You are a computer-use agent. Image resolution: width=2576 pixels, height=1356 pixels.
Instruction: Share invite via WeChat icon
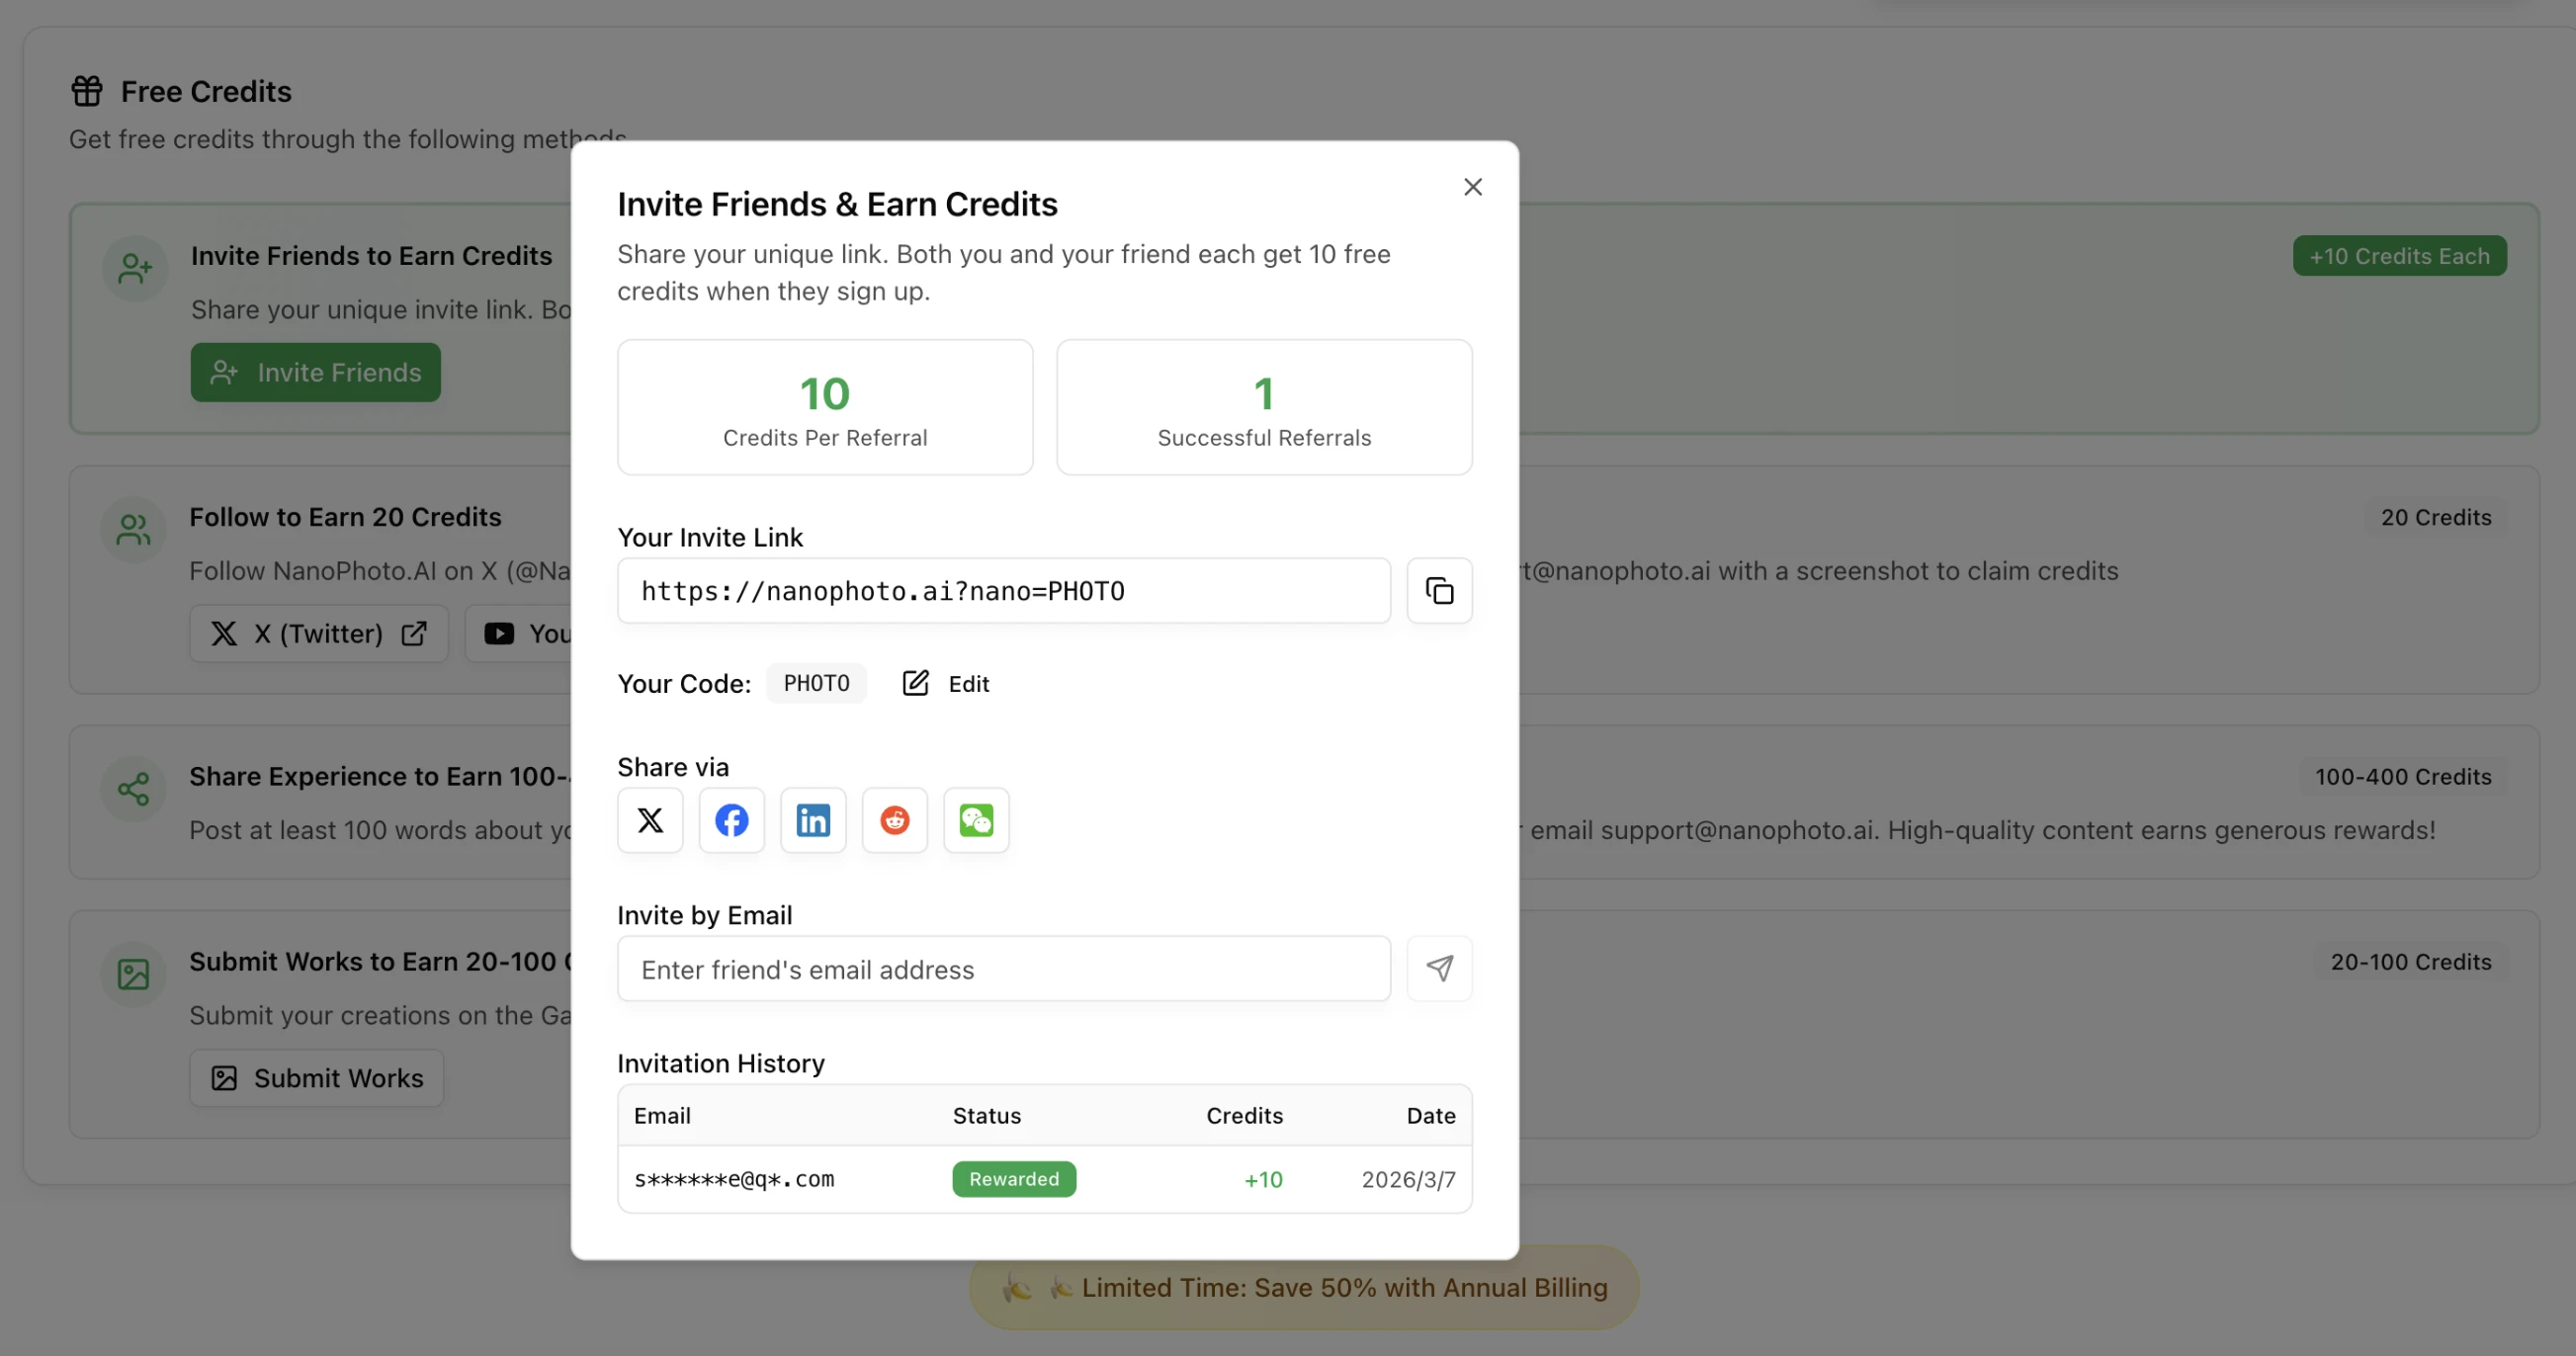(976, 820)
